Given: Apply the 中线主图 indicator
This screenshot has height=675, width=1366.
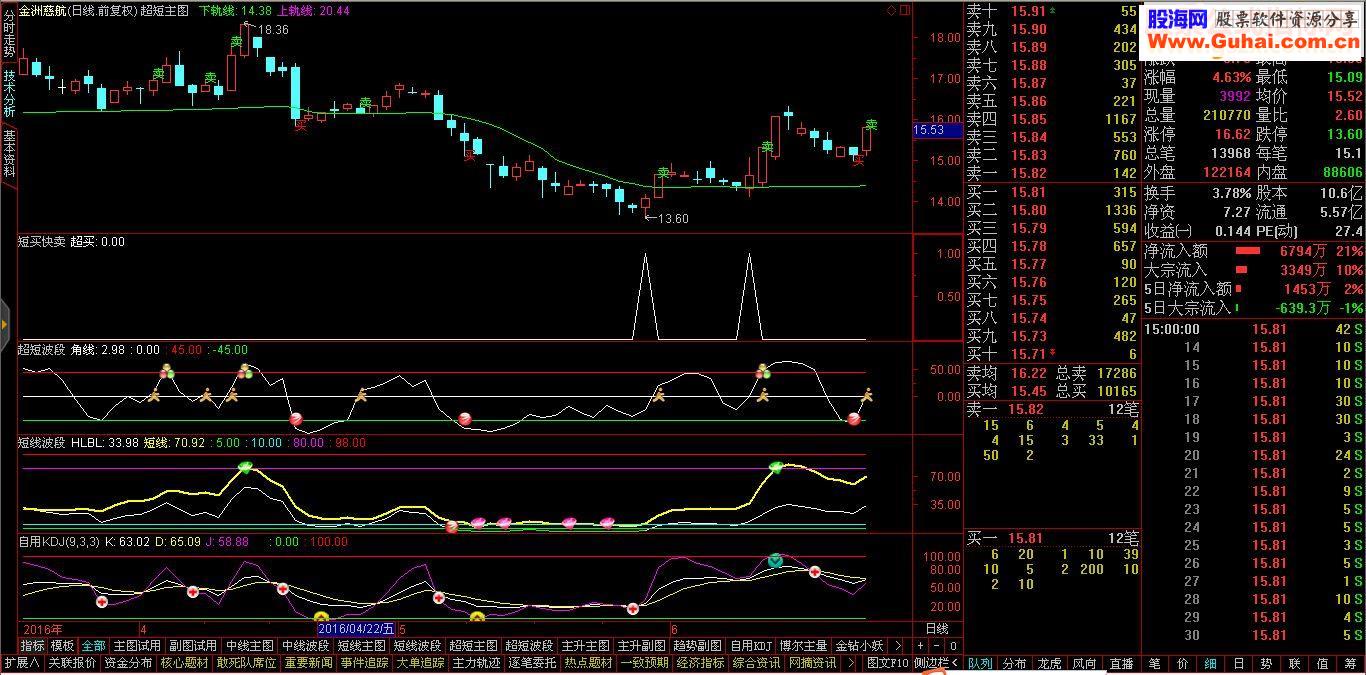Looking at the screenshot, I should 249,646.
